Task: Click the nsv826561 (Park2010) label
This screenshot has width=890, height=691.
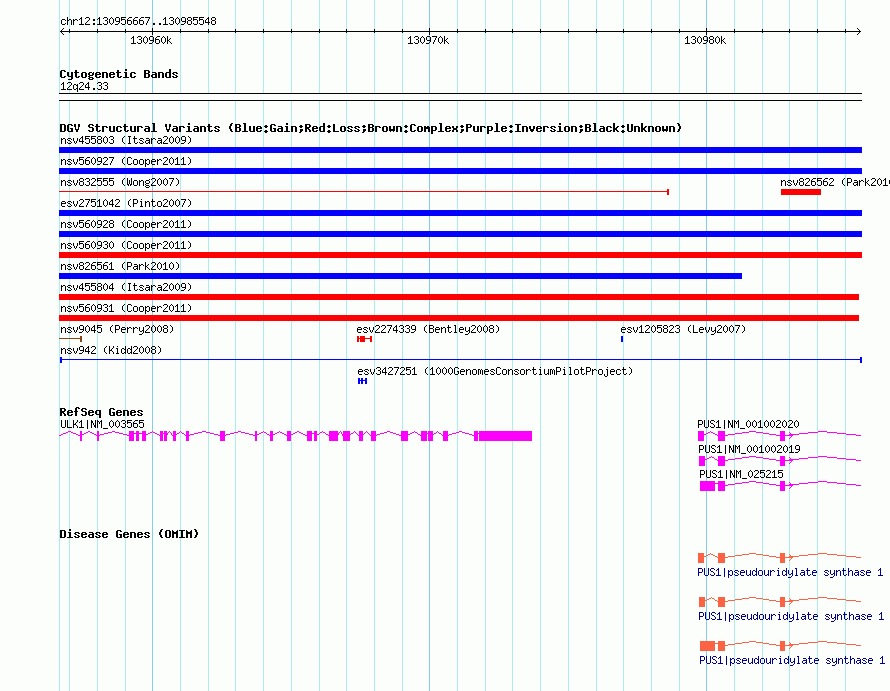Action: click(120, 266)
